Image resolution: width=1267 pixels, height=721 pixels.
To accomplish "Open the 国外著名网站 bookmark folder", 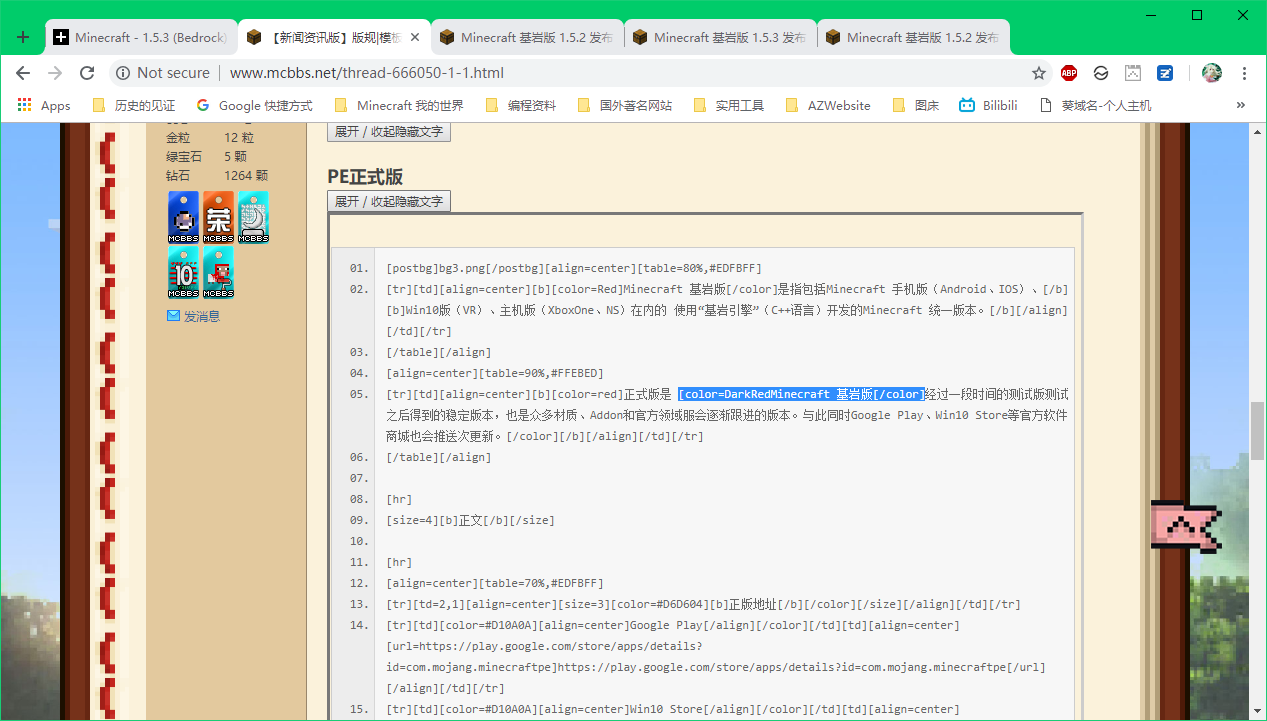I will click(624, 105).
